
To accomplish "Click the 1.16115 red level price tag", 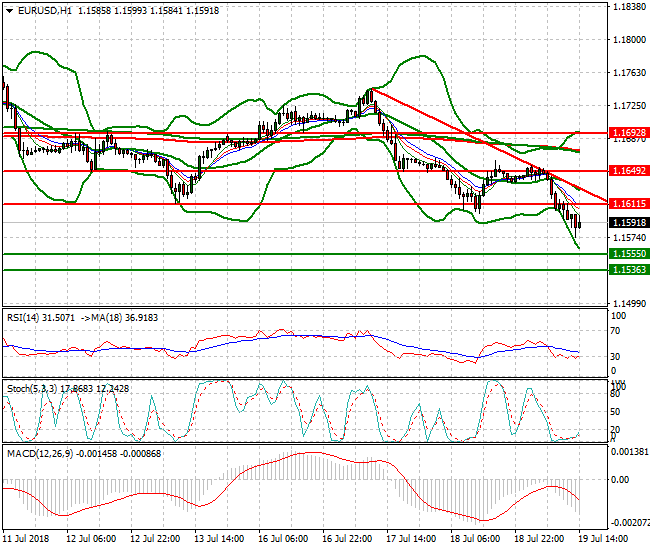I will pyautogui.click(x=629, y=204).
